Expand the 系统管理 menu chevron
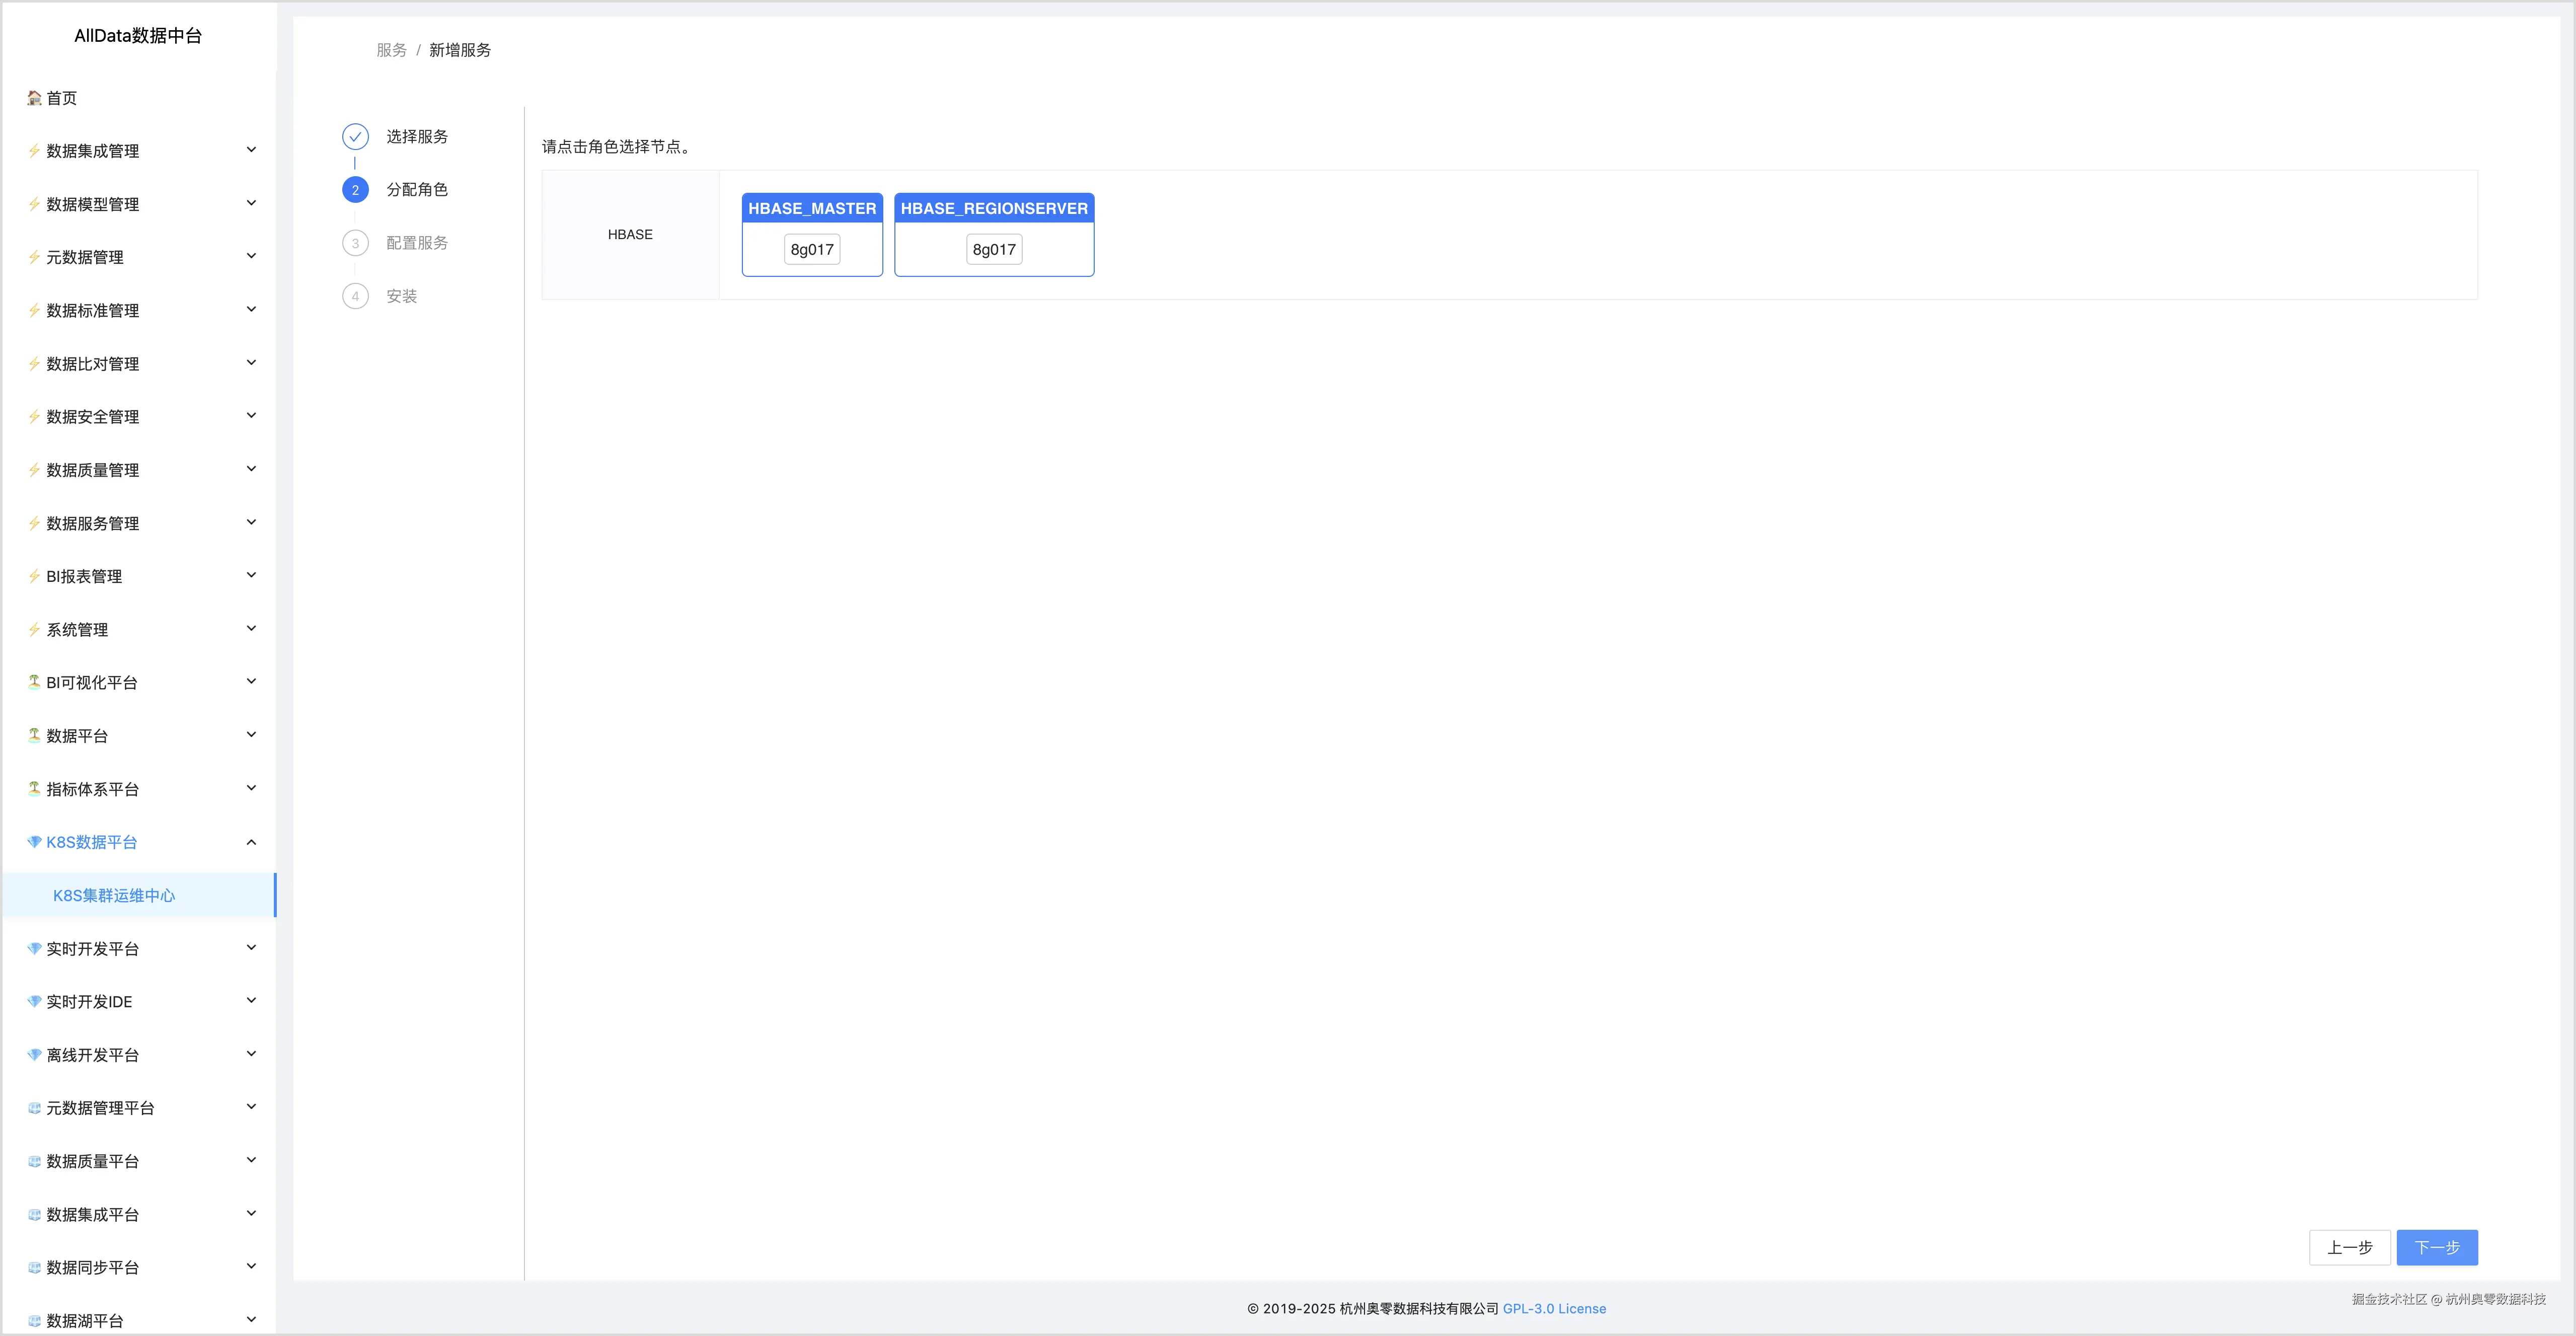This screenshot has height=1336, width=2576. [x=251, y=629]
